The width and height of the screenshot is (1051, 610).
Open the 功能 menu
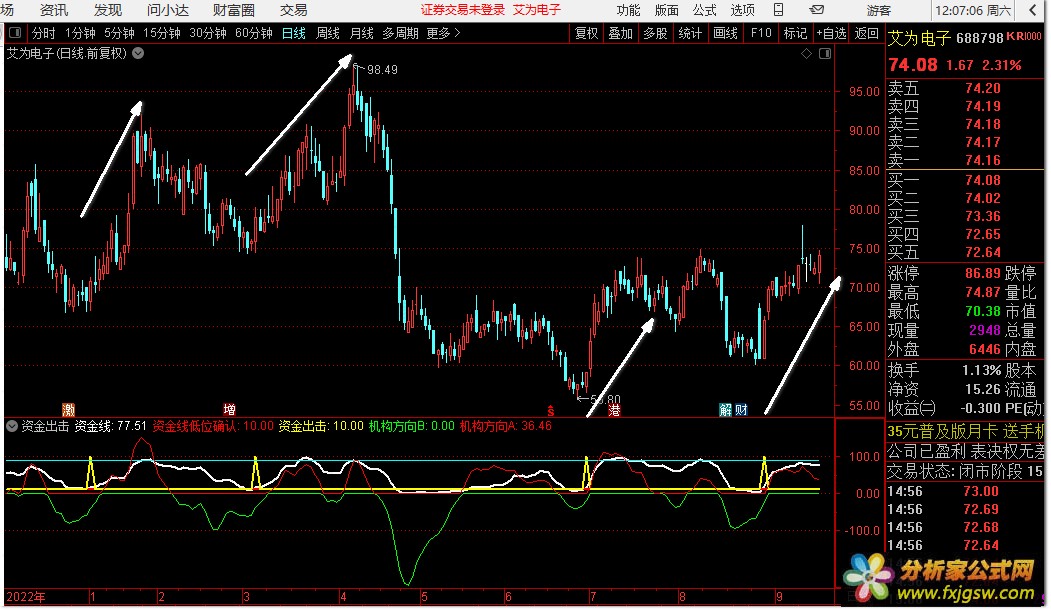(628, 10)
